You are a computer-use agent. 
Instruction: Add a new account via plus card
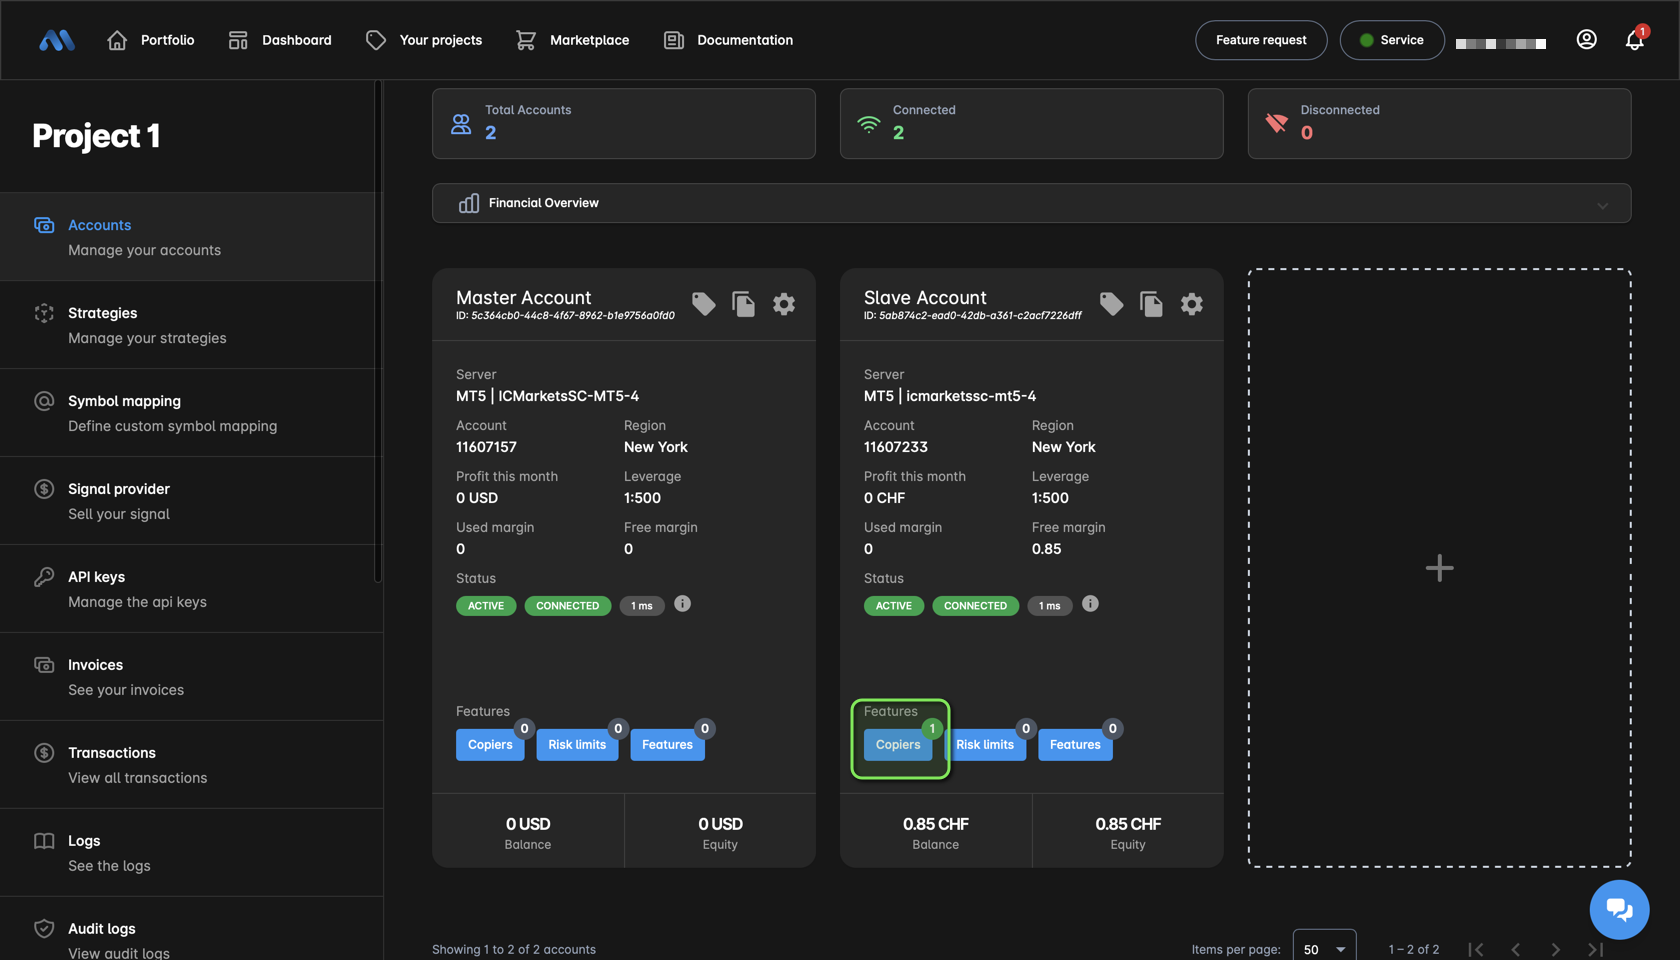click(1439, 568)
